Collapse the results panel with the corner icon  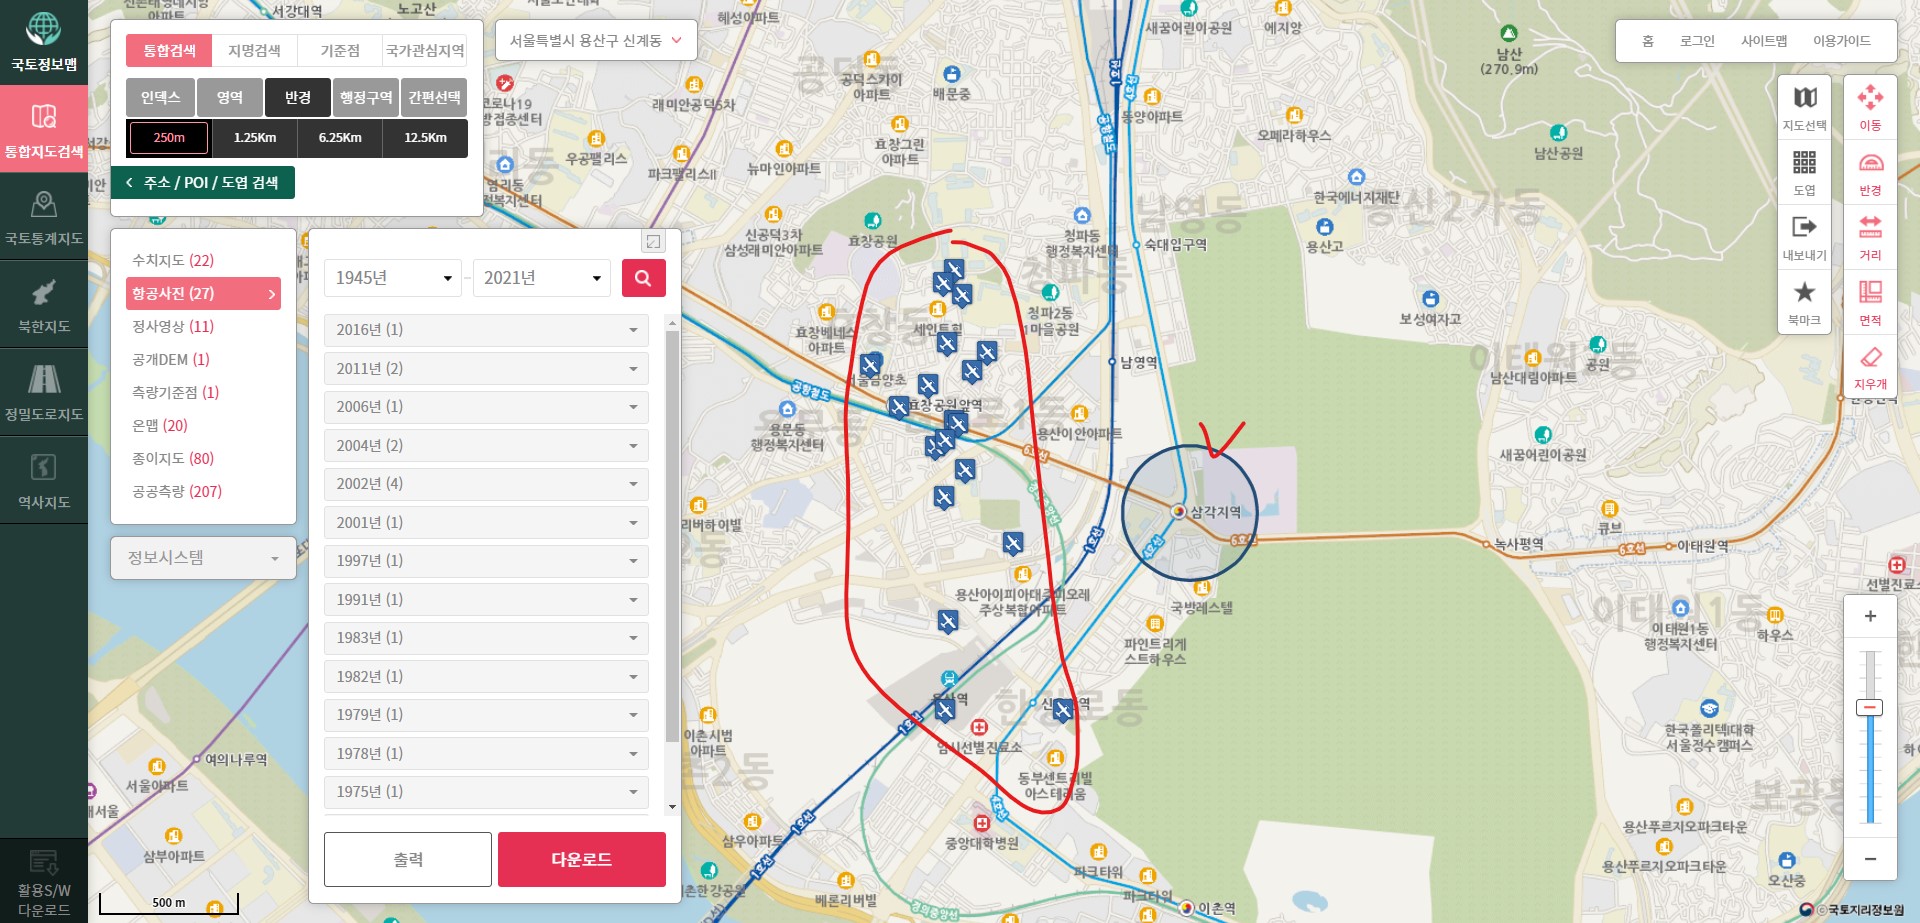[x=653, y=241]
